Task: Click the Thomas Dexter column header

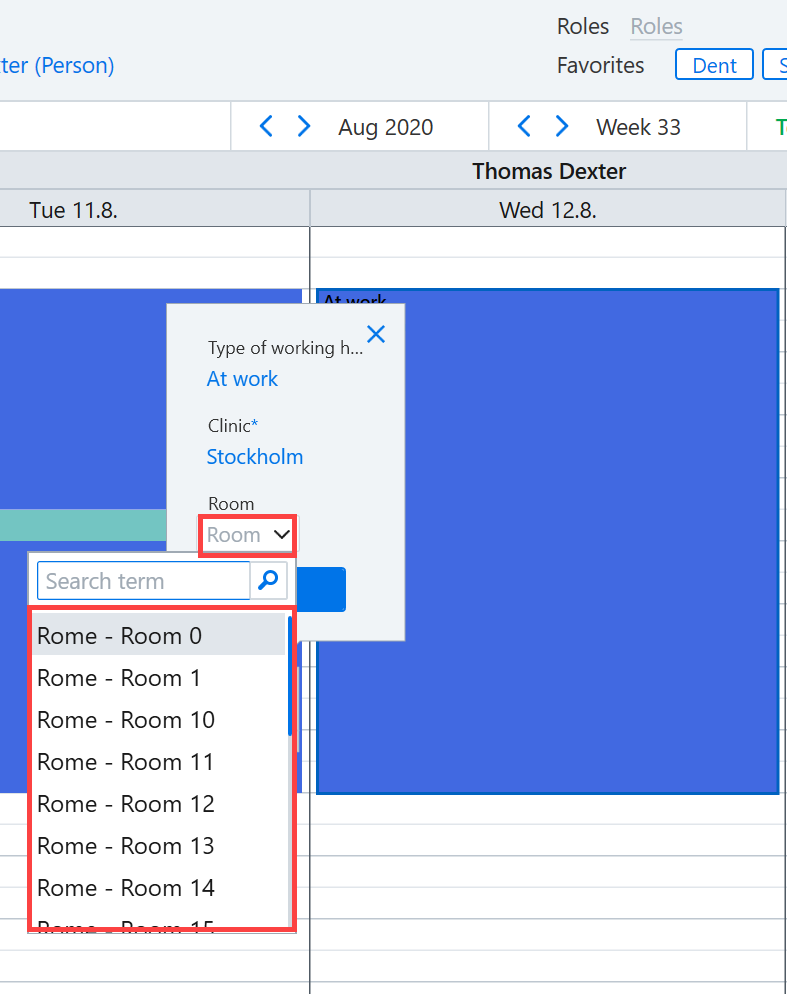Action: click(x=549, y=171)
